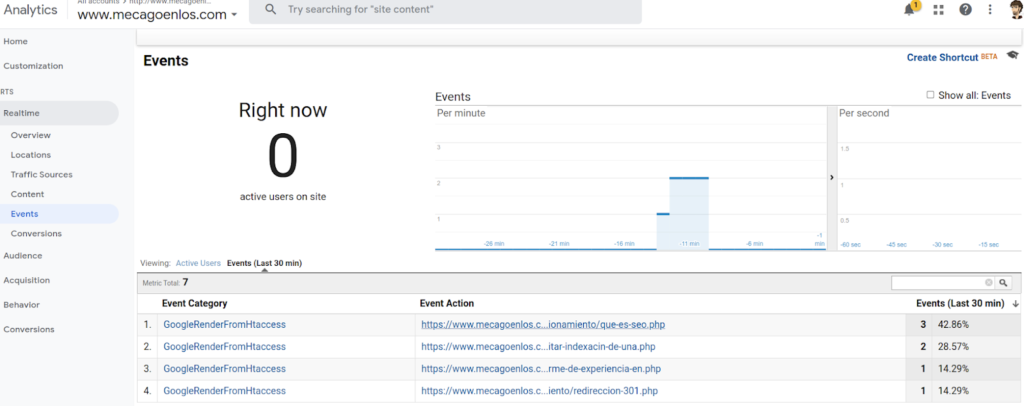Select Traffic Sources in Realtime menu
The image size is (1024, 406).
click(x=41, y=175)
